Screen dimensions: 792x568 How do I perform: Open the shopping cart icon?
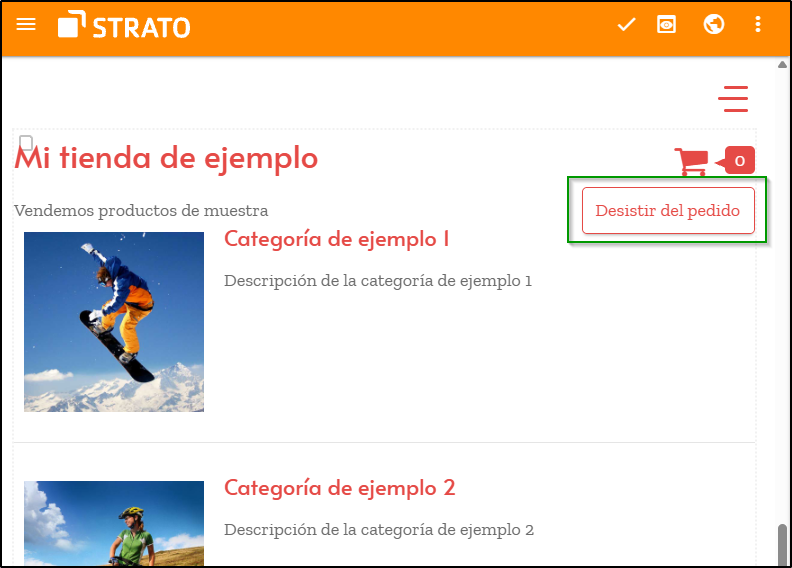690,162
